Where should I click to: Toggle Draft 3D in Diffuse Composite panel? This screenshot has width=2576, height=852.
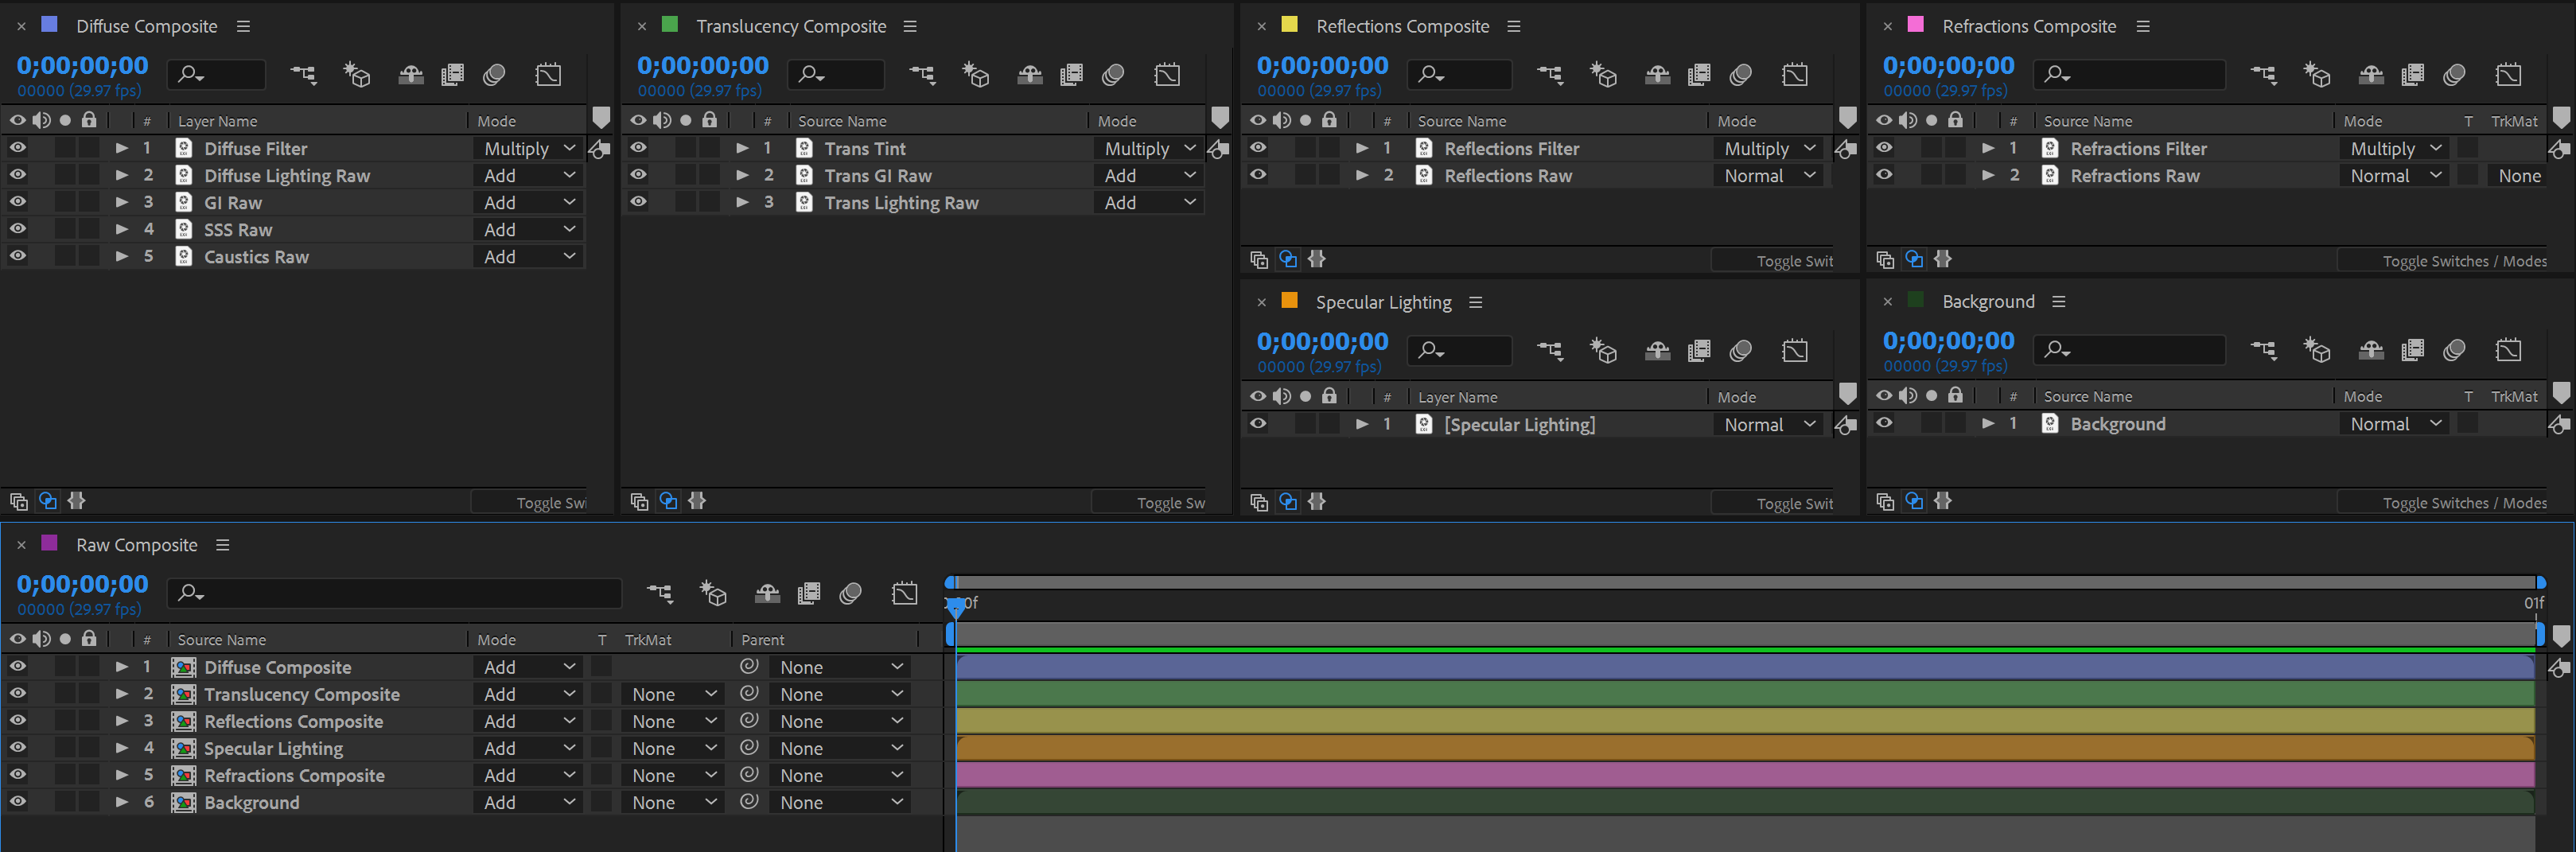pyautogui.click(x=357, y=74)
